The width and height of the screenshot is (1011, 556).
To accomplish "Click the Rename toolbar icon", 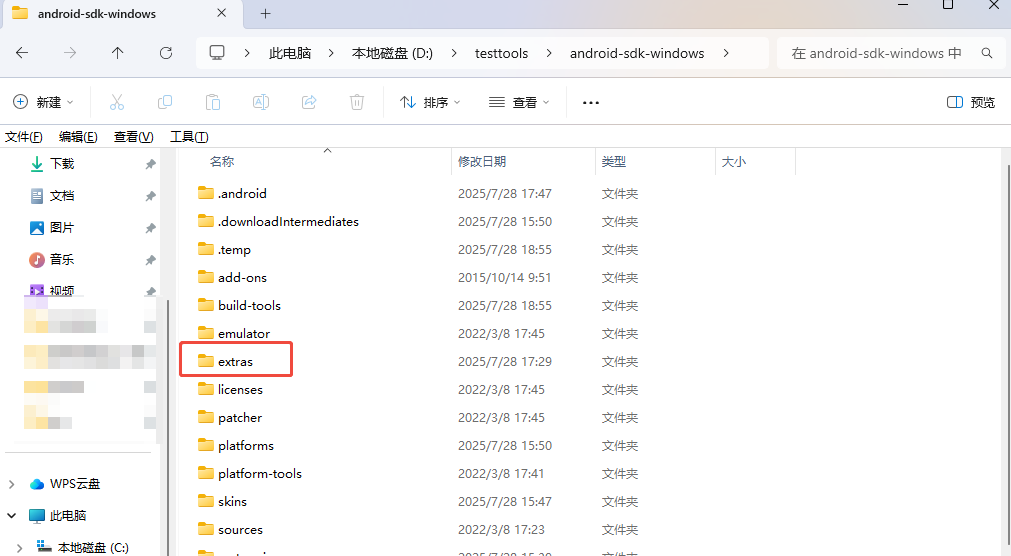I will click(261, 102).
